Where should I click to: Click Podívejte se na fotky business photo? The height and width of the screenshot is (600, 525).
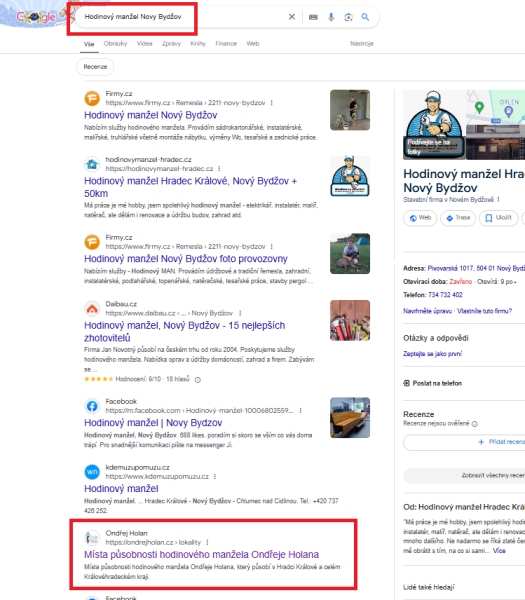(x=434, y=125)
